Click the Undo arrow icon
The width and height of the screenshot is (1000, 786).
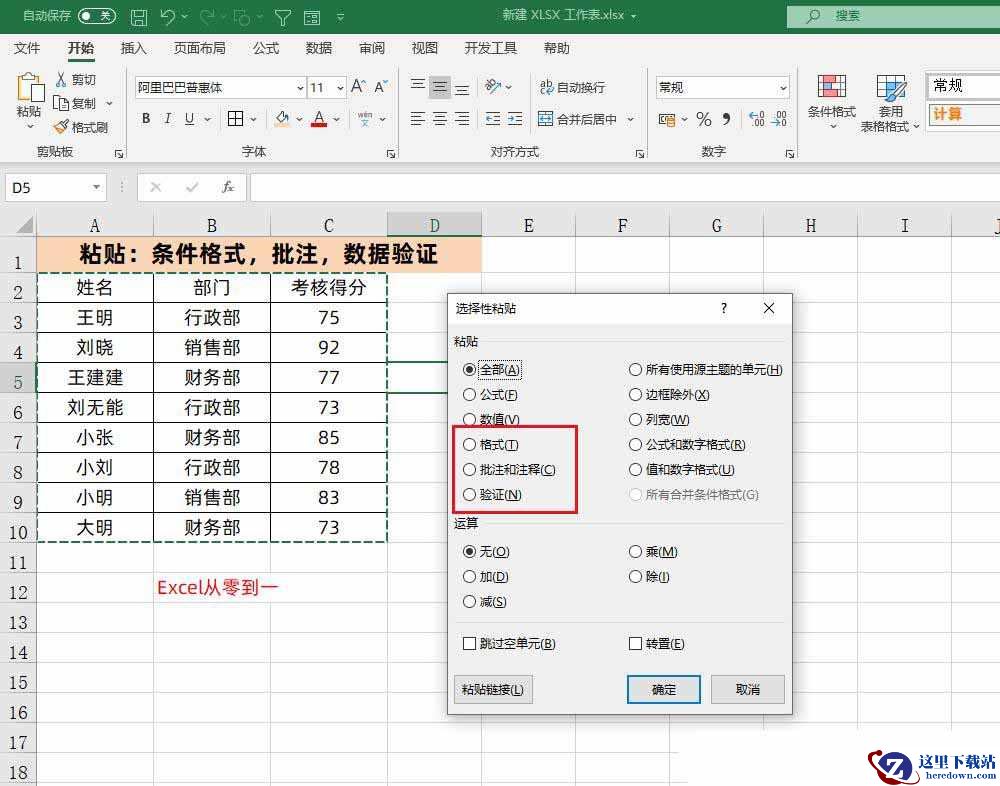click(168, 16)
